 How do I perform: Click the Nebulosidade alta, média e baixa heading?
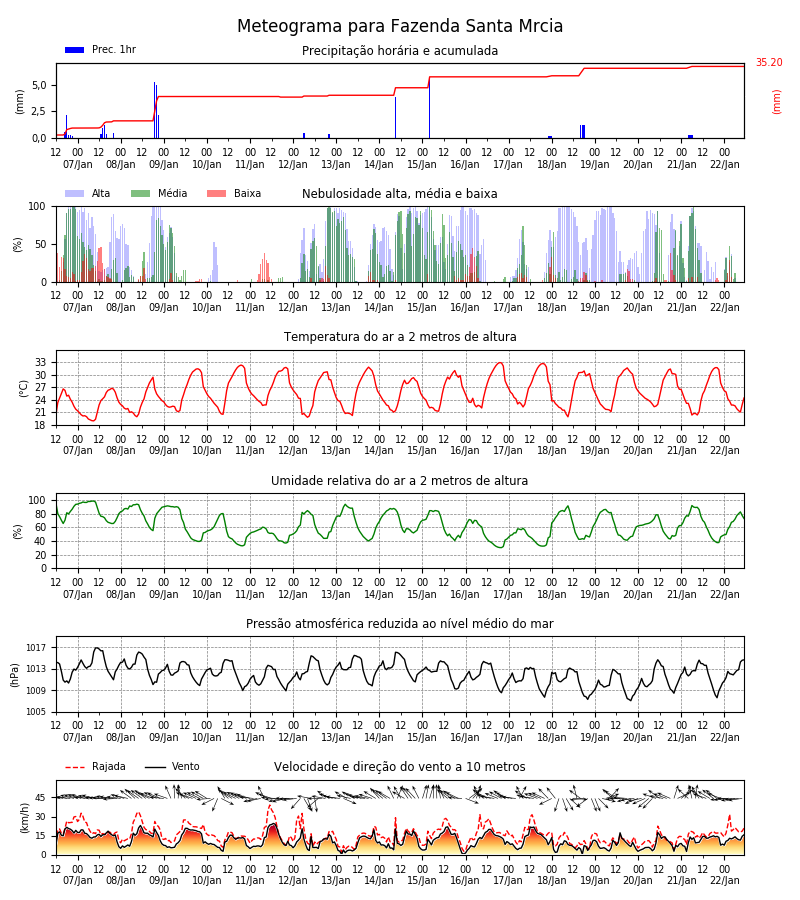click(399, 194)
